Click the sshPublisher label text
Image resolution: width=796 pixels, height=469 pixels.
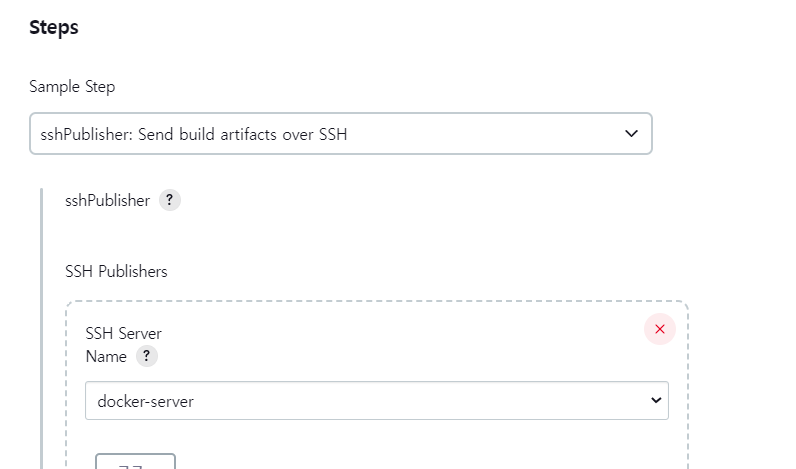click(108, 200)
